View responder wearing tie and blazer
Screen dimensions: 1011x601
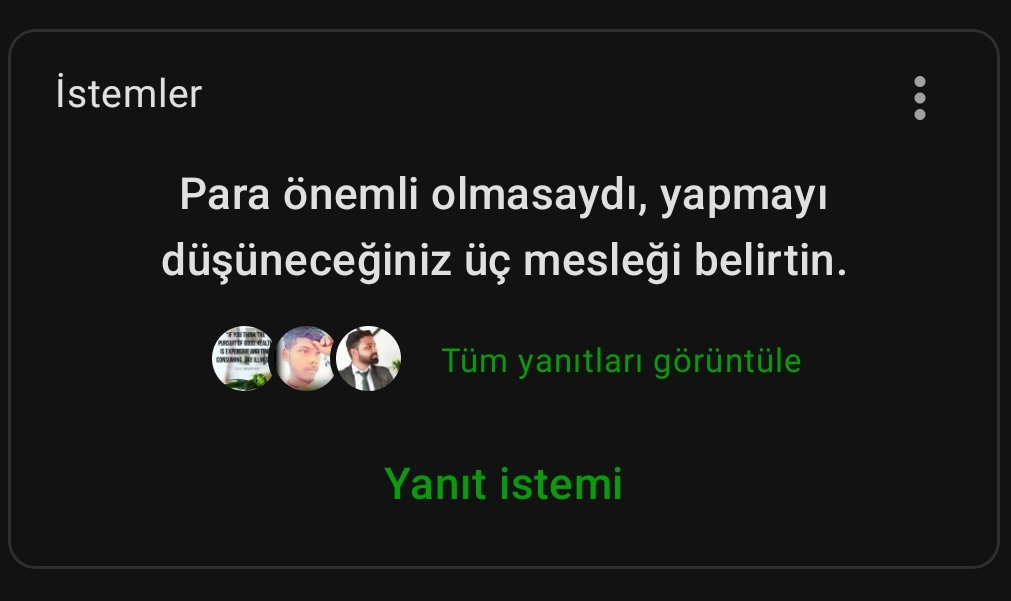(369, 358)
